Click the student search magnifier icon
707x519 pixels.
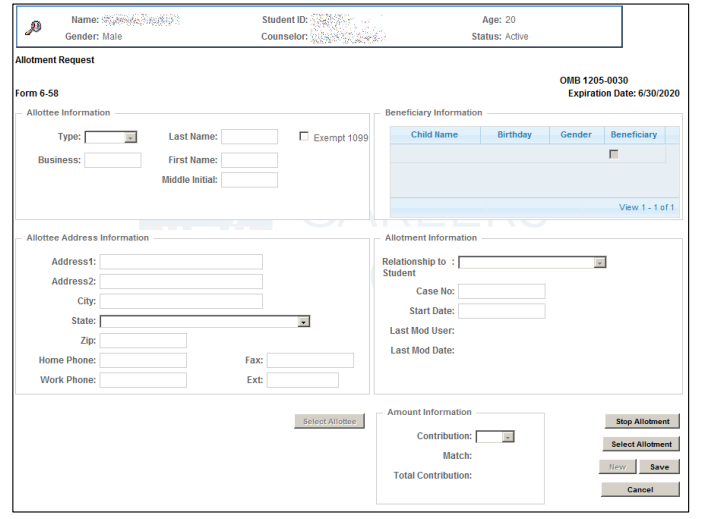click(x=32, y=28)
